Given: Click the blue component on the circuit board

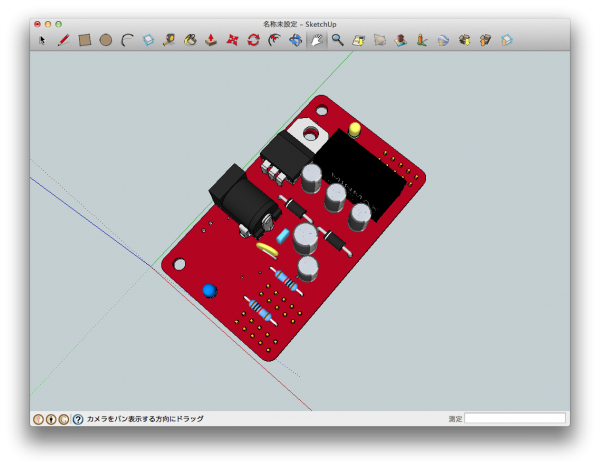Looking at the screenshot, I should pyautogui.click(x=209, y=291).
